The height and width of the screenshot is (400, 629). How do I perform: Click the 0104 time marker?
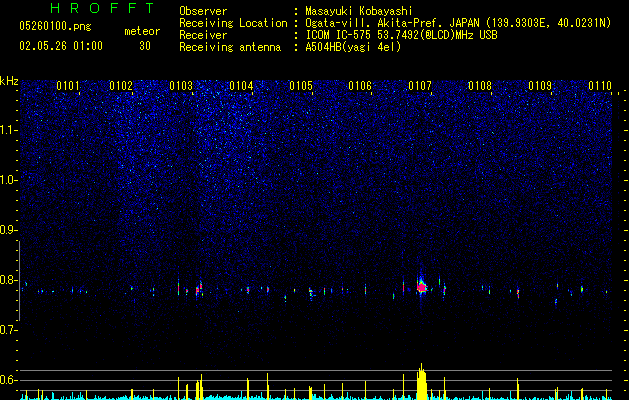241,86
